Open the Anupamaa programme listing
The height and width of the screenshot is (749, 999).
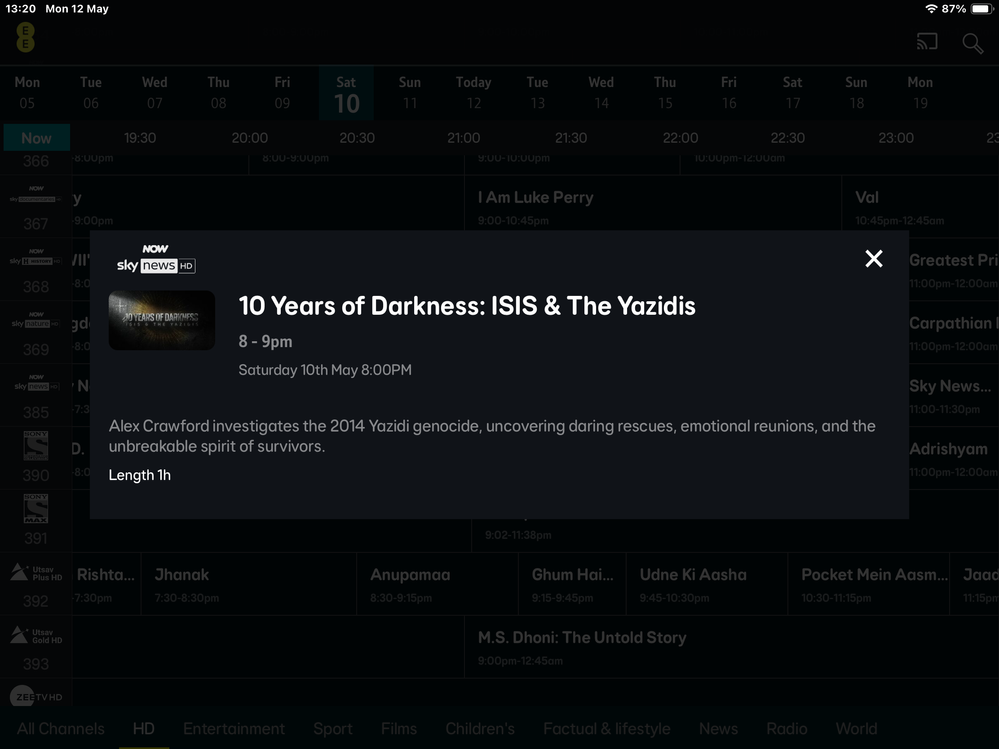point(438,585)
